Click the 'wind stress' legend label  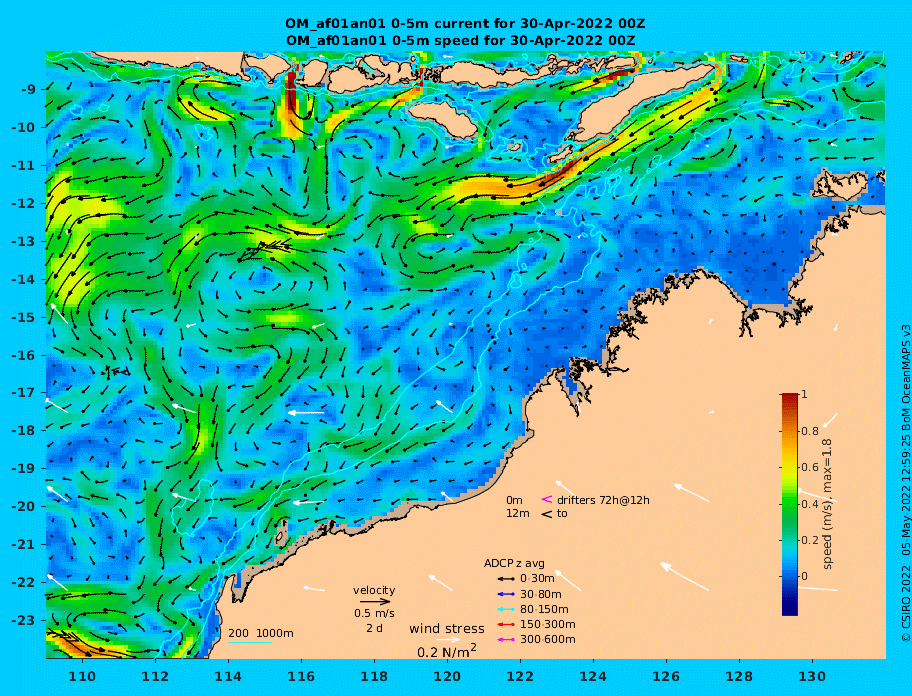point(447,629)
